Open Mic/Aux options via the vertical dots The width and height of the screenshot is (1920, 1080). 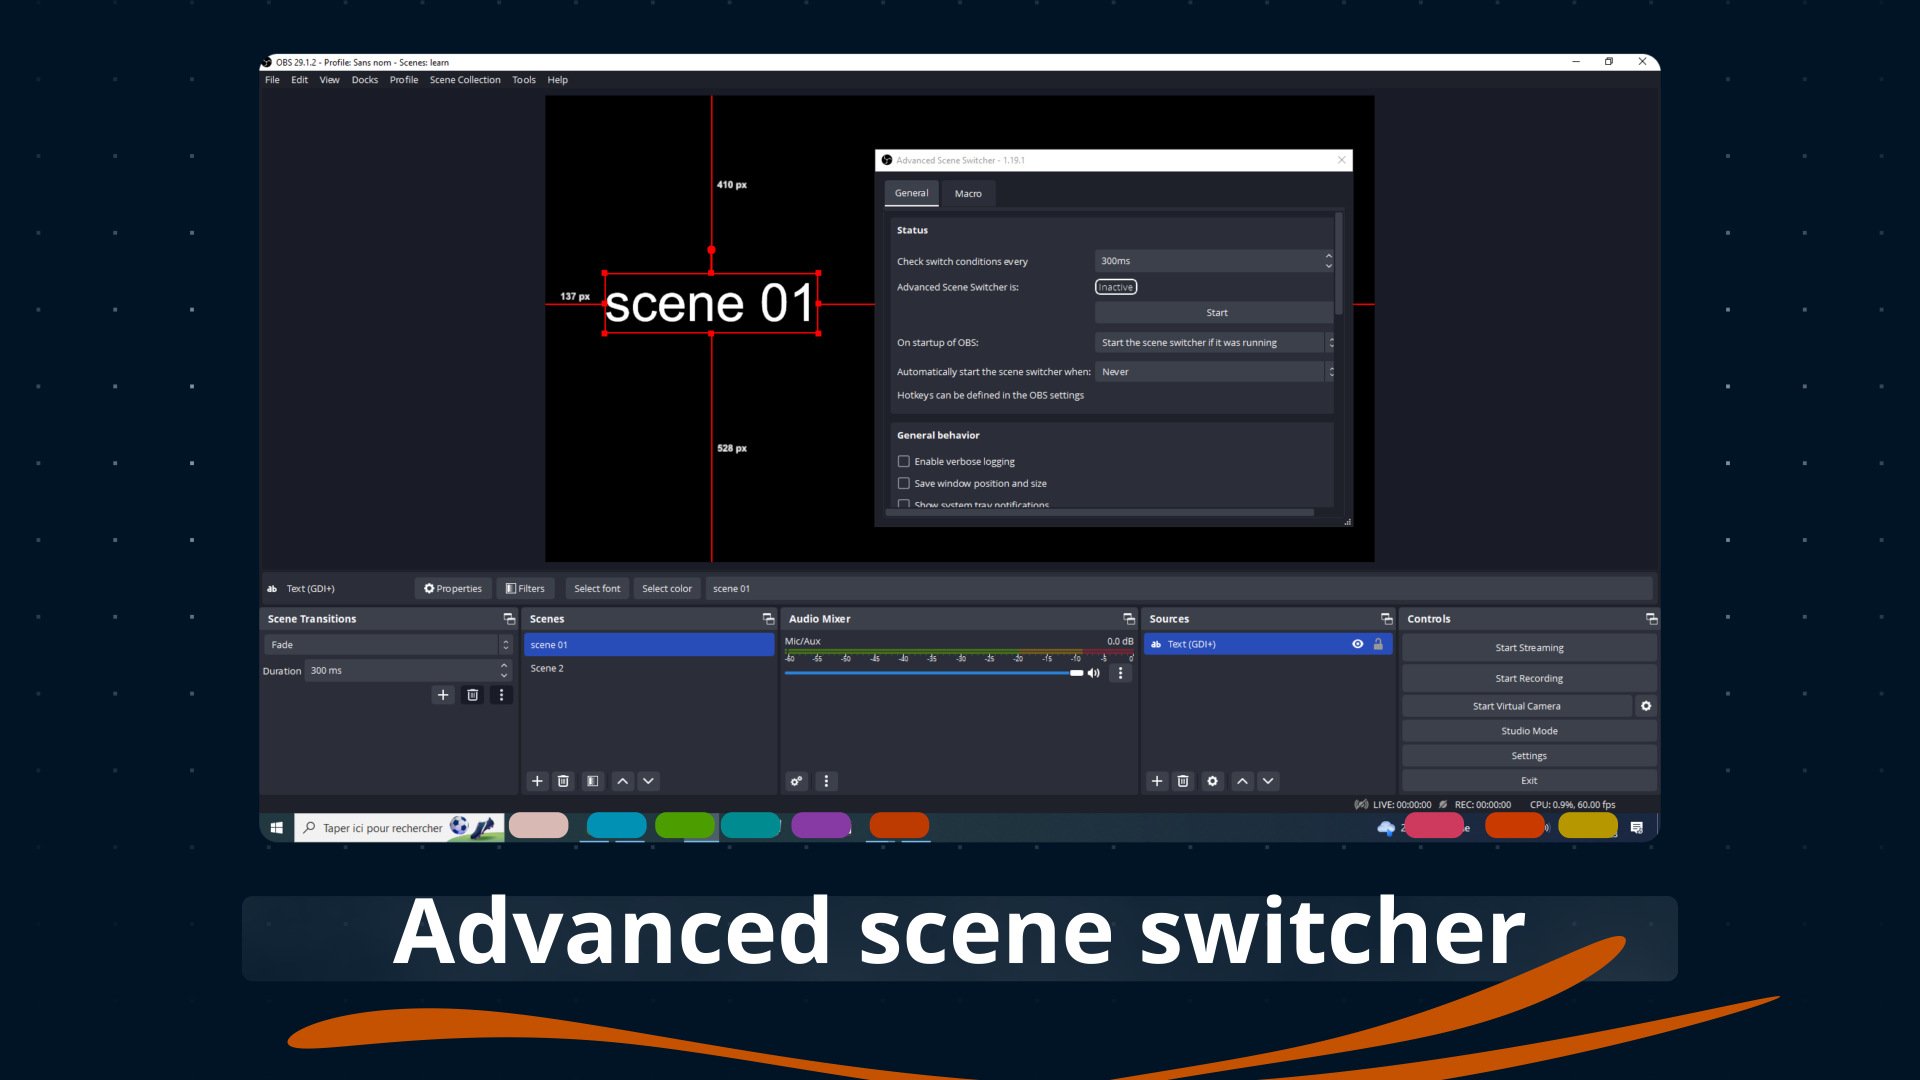(1121, 673)
